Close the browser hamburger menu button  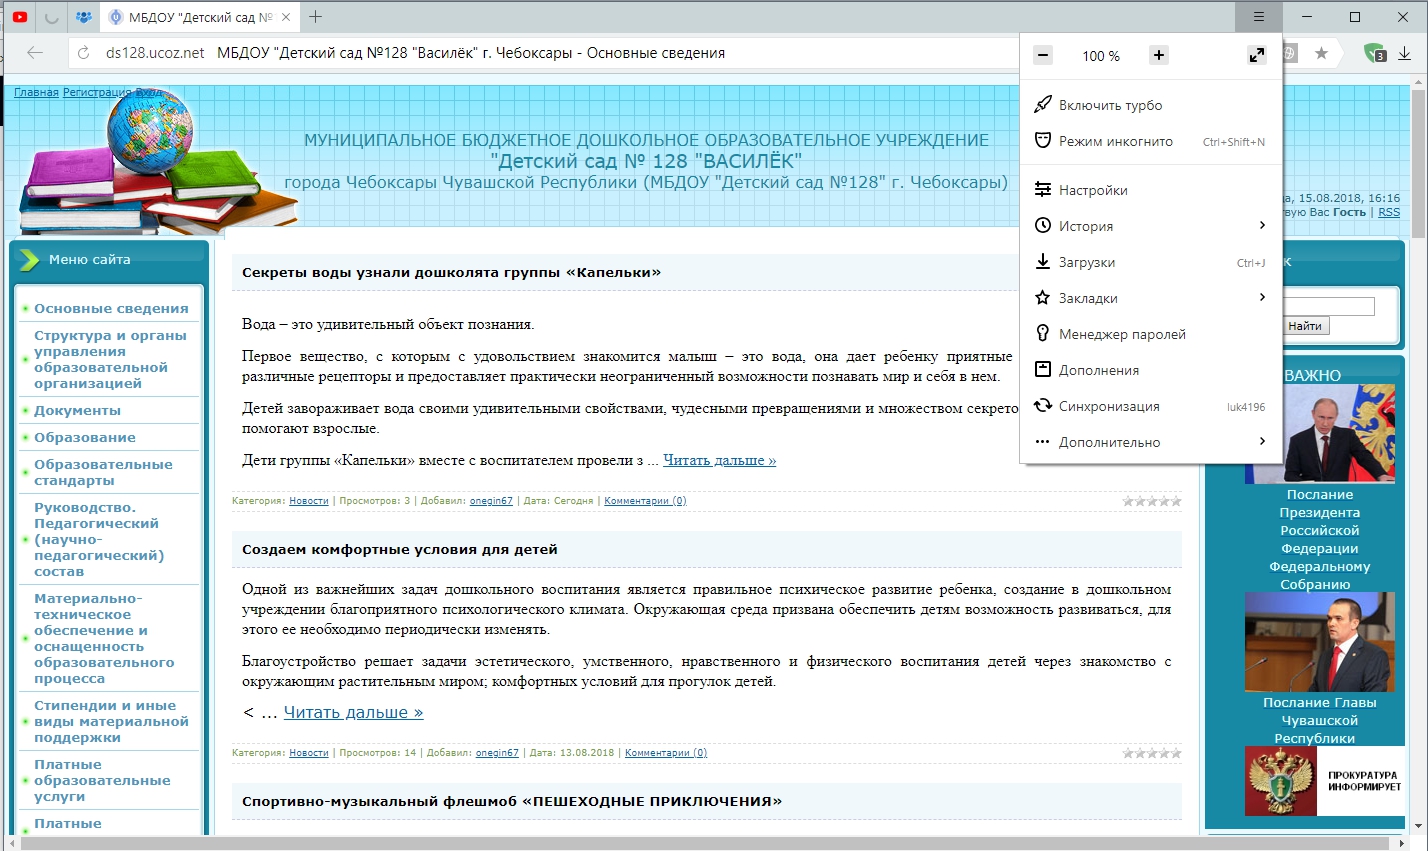pos(1259,17)
